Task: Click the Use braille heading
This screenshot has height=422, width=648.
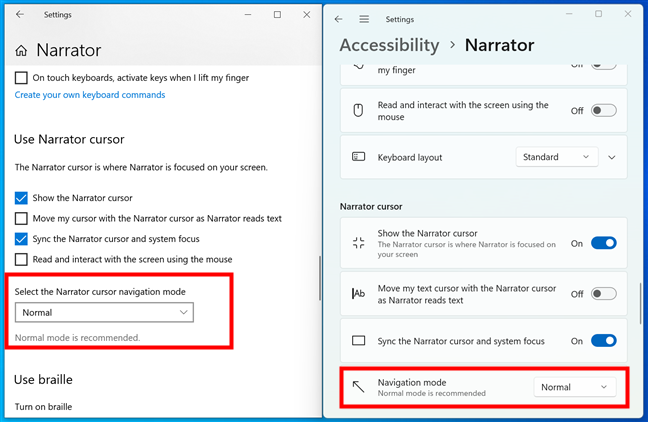Action: pos(43,379)
